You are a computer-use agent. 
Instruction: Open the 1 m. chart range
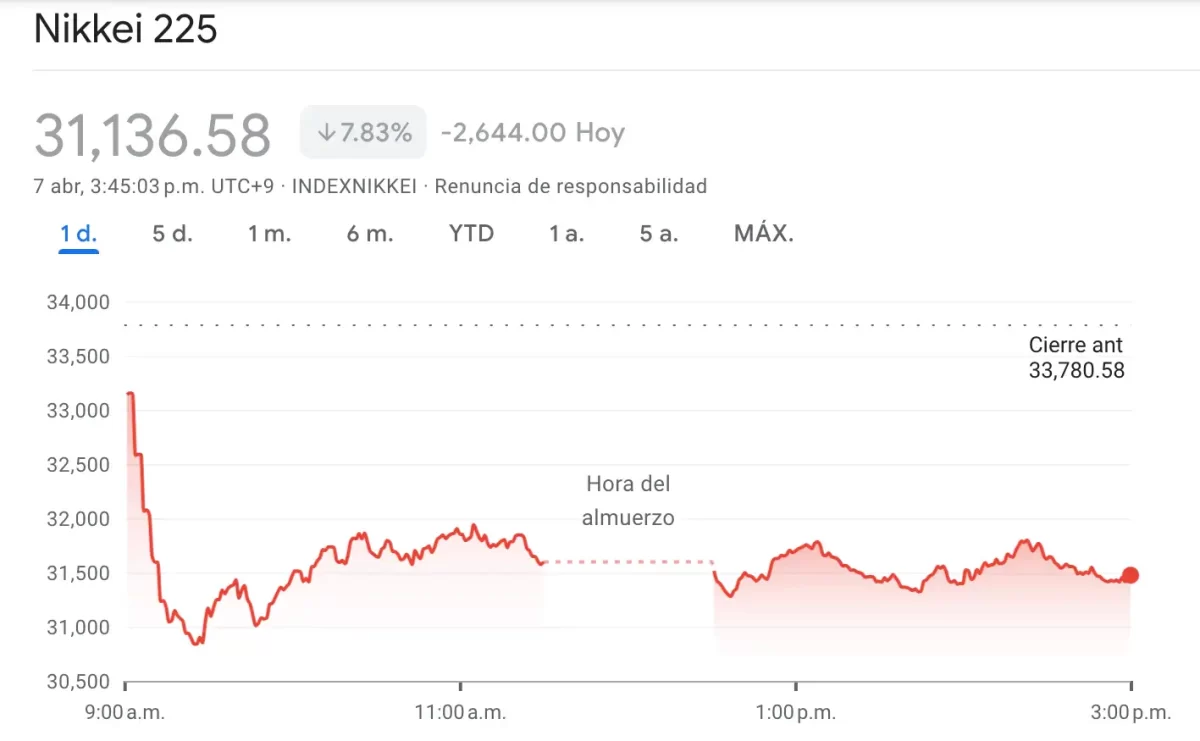(269, 234)
